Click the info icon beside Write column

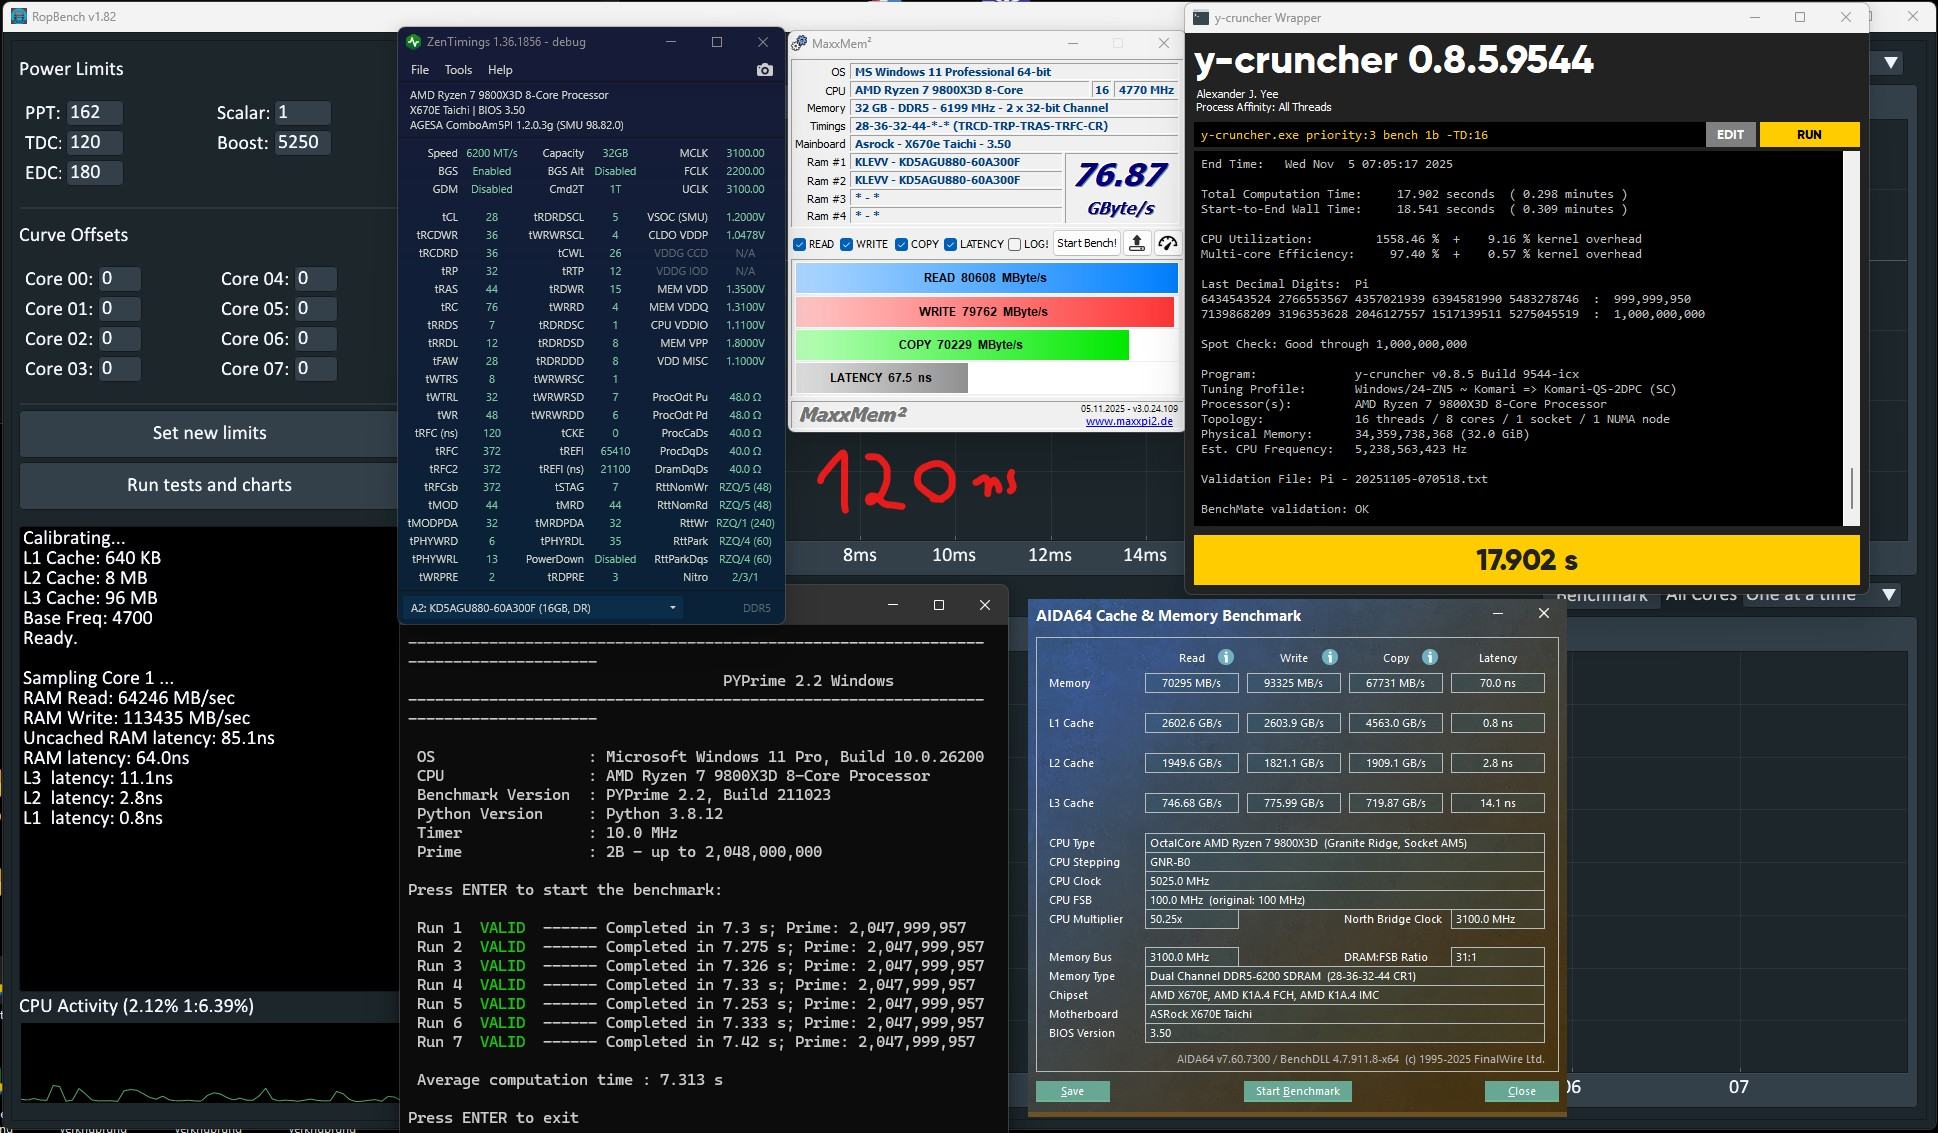pos(1329,657)
